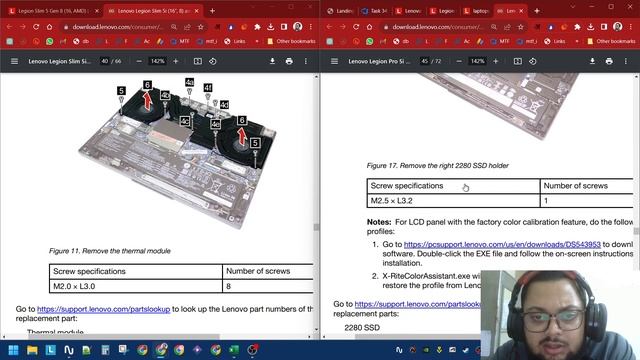The height and width of the screenshot is (360, 640).
Task: Open pcsupport downloads DS543953 link
Action: 502,244
